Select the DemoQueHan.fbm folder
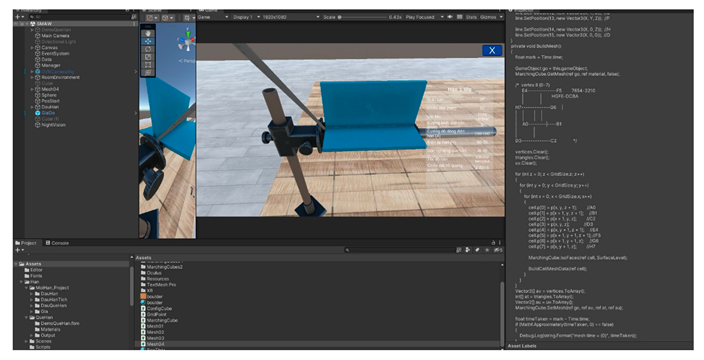Image resolution: width=704 pixels, height=360 pixels. (x=57, y=323)
